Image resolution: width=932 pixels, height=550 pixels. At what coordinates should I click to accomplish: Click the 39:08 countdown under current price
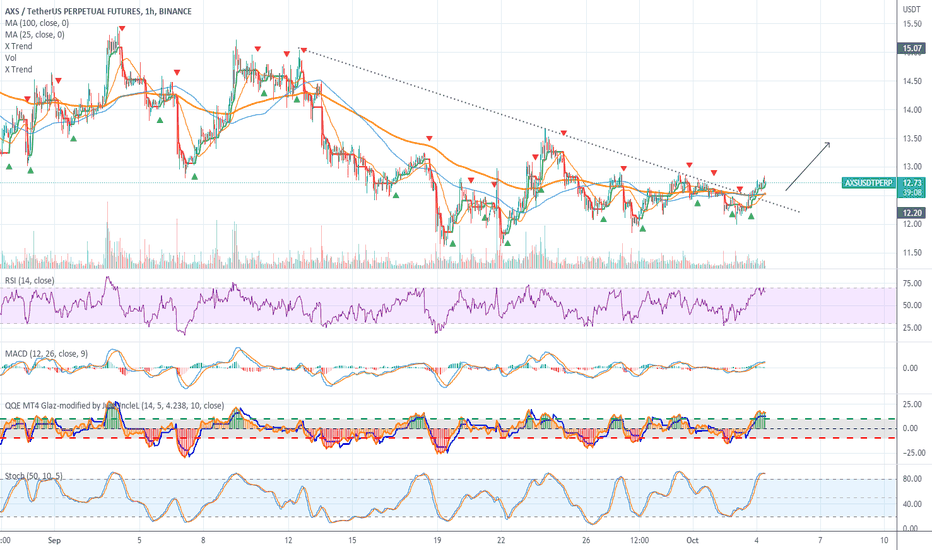coord(912,192)
